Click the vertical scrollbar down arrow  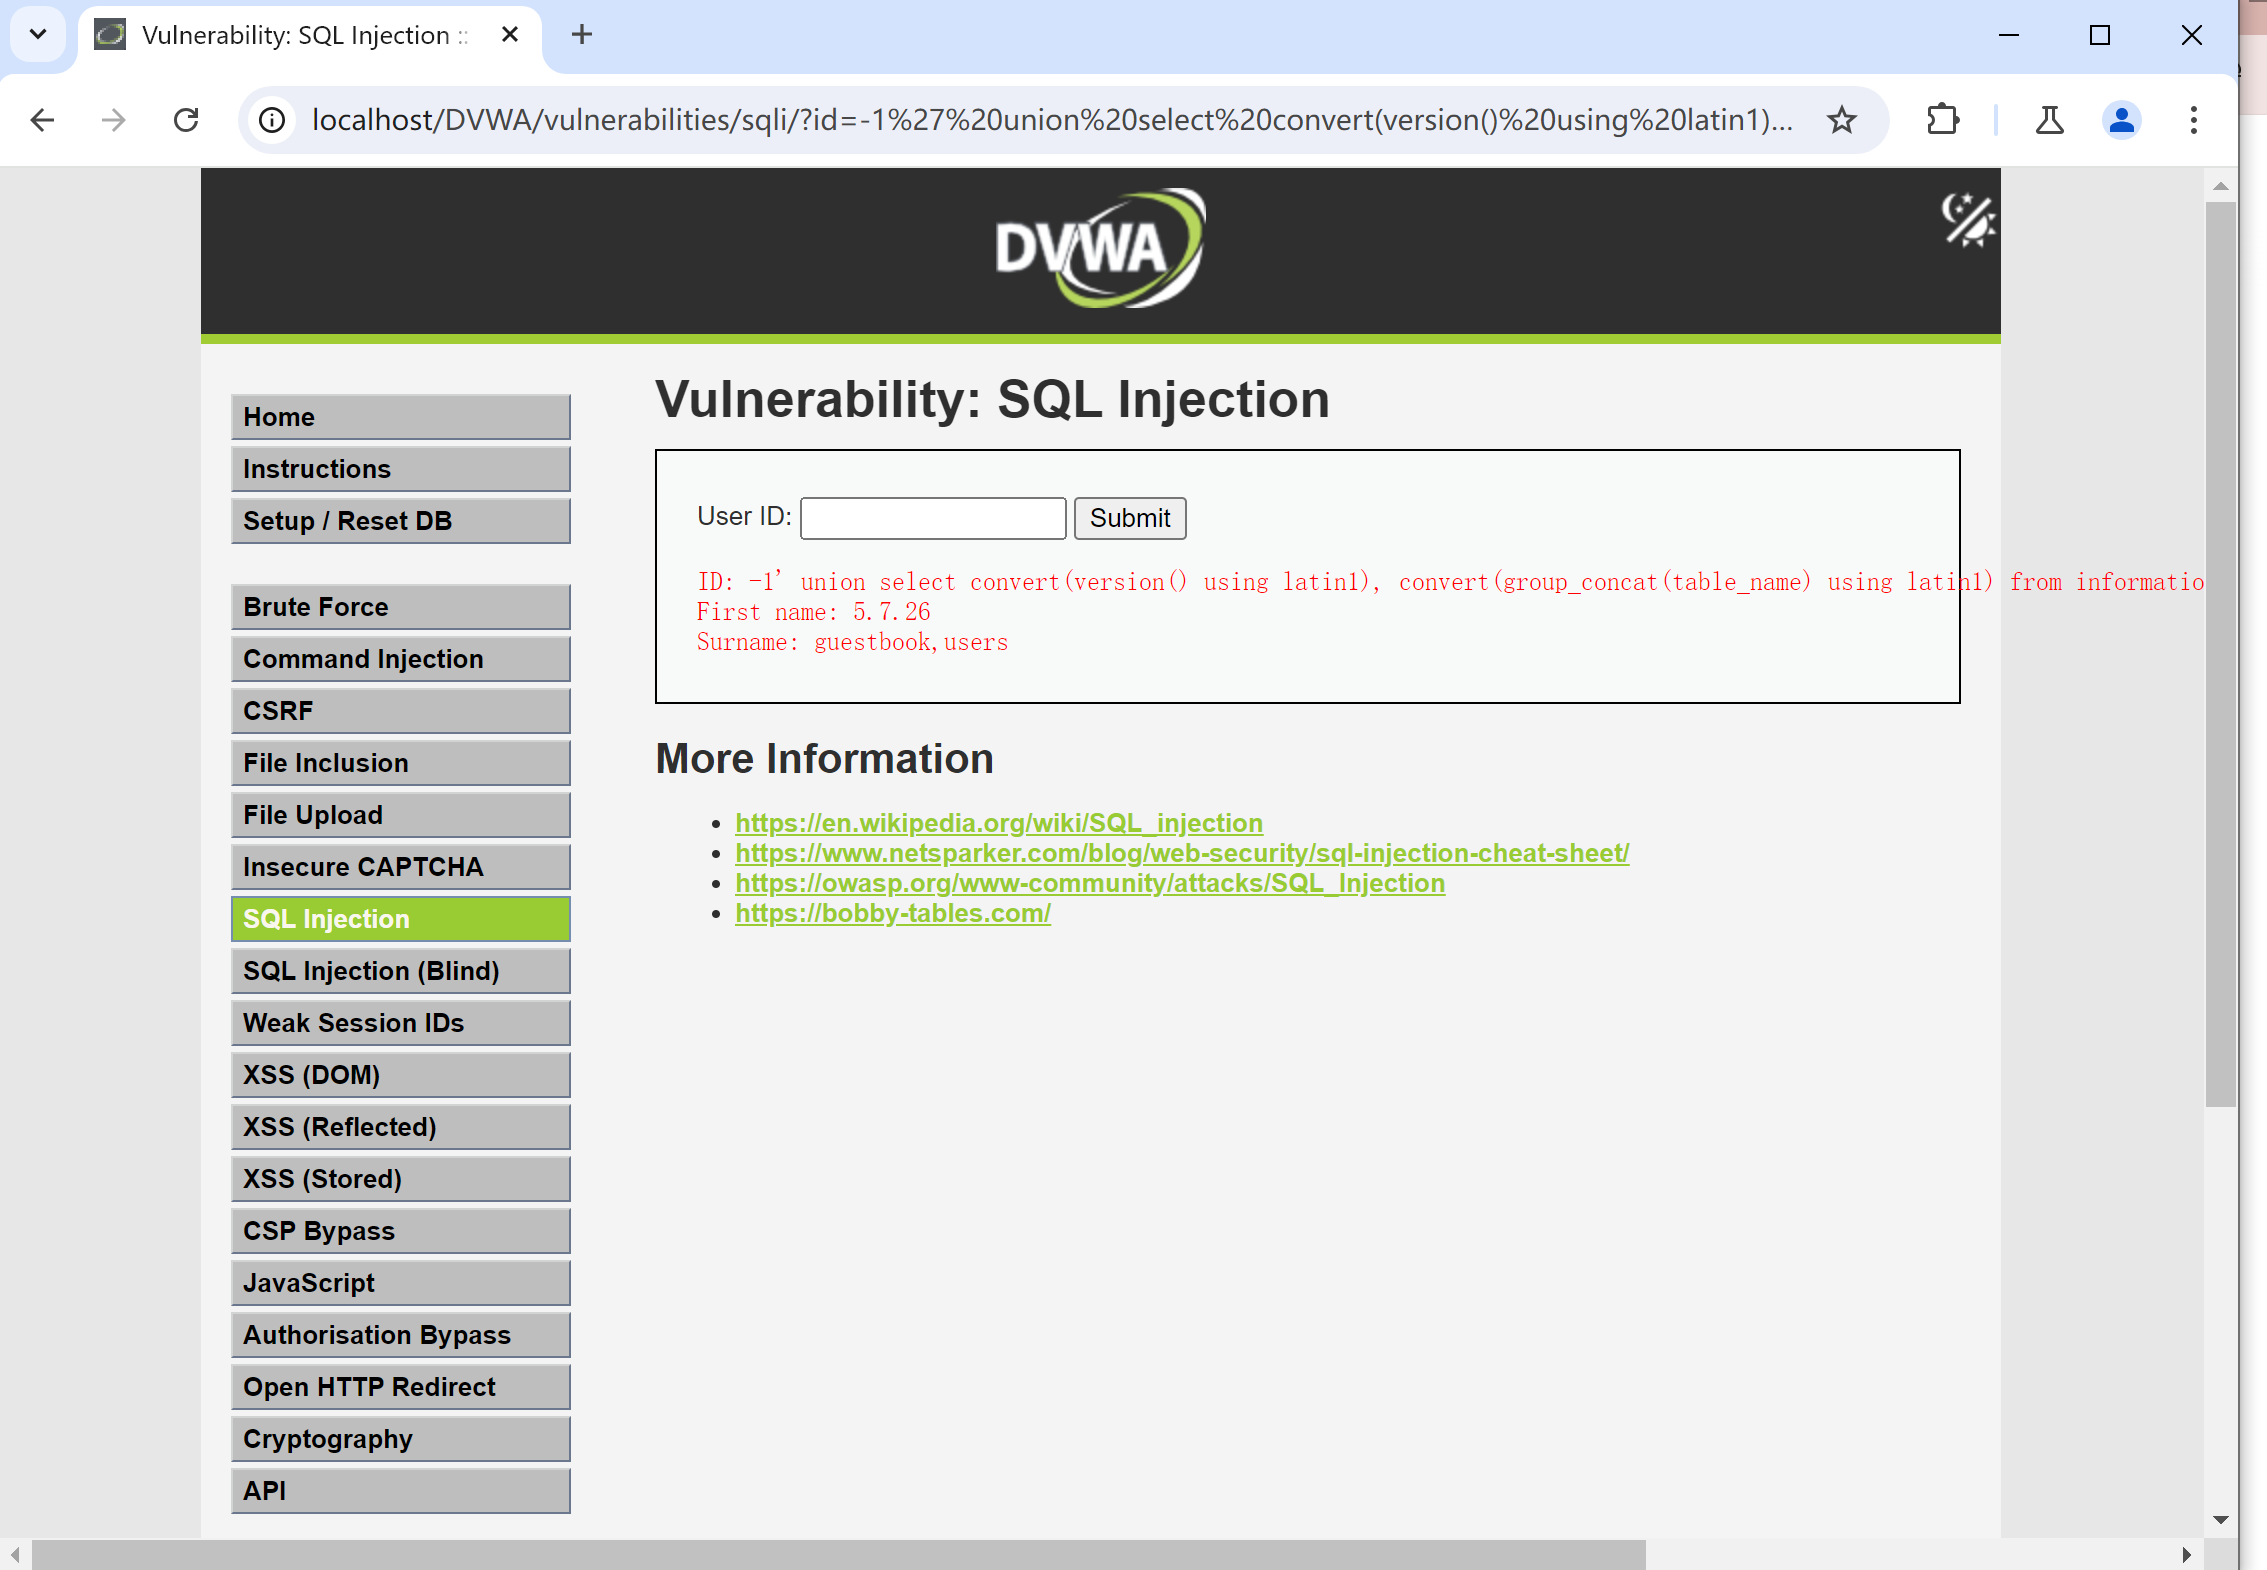2220,1520
